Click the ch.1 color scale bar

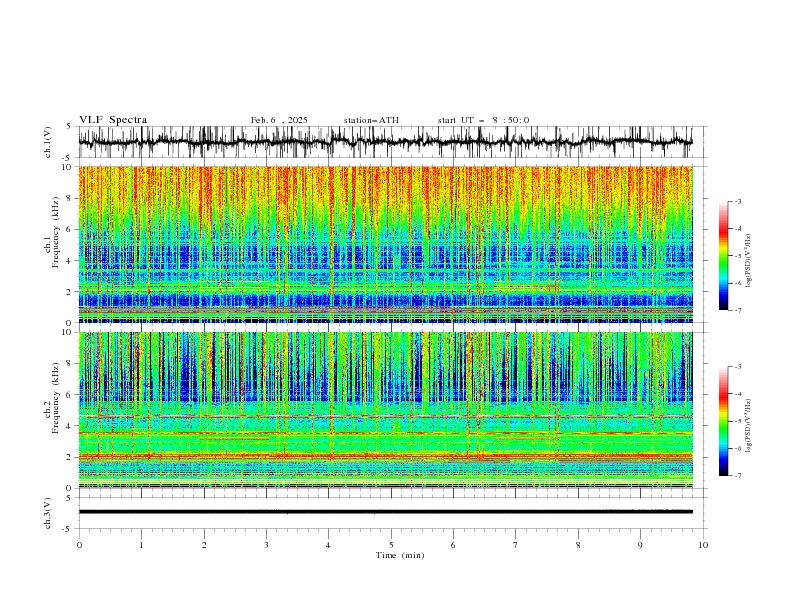724,256
